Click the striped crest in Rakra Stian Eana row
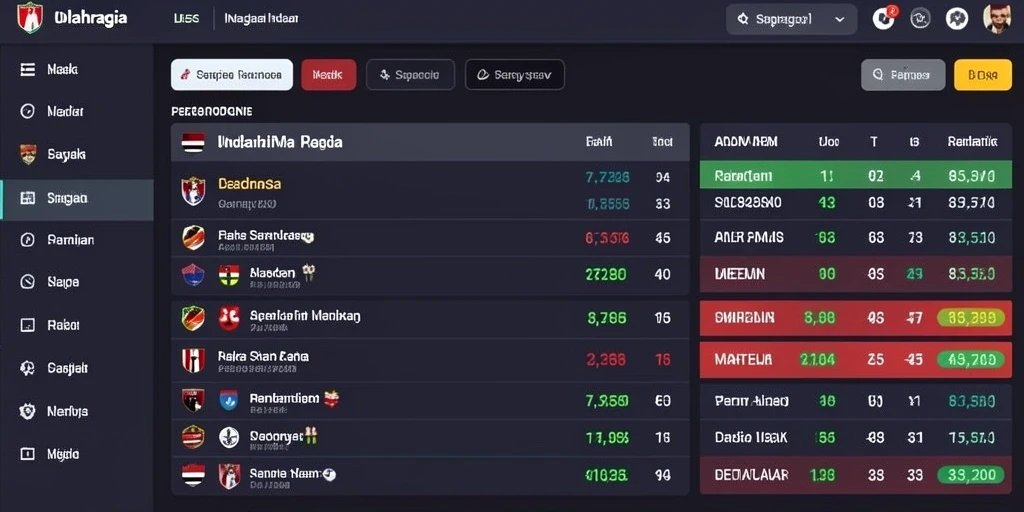The width and height of the screenshot is (1024, 512). (x=193, y=360)
